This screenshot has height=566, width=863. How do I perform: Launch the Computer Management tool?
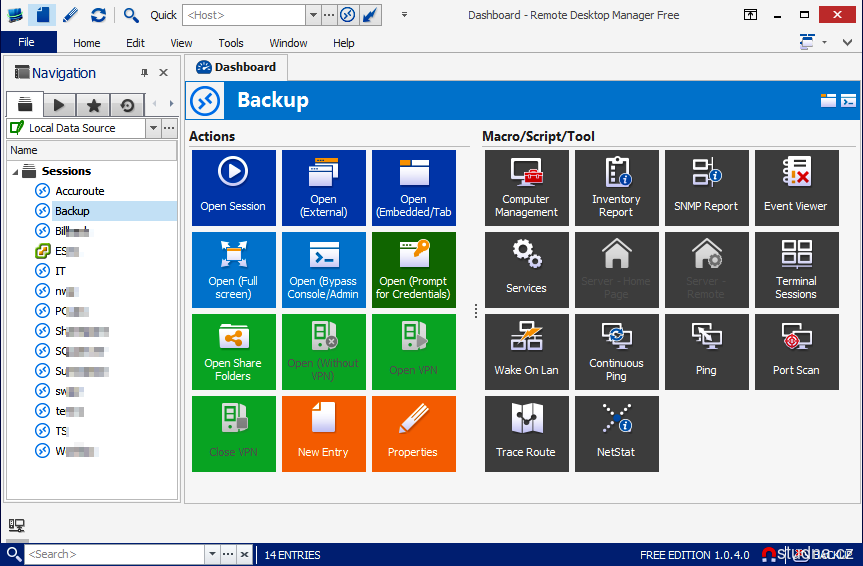(x=526, y=187)
